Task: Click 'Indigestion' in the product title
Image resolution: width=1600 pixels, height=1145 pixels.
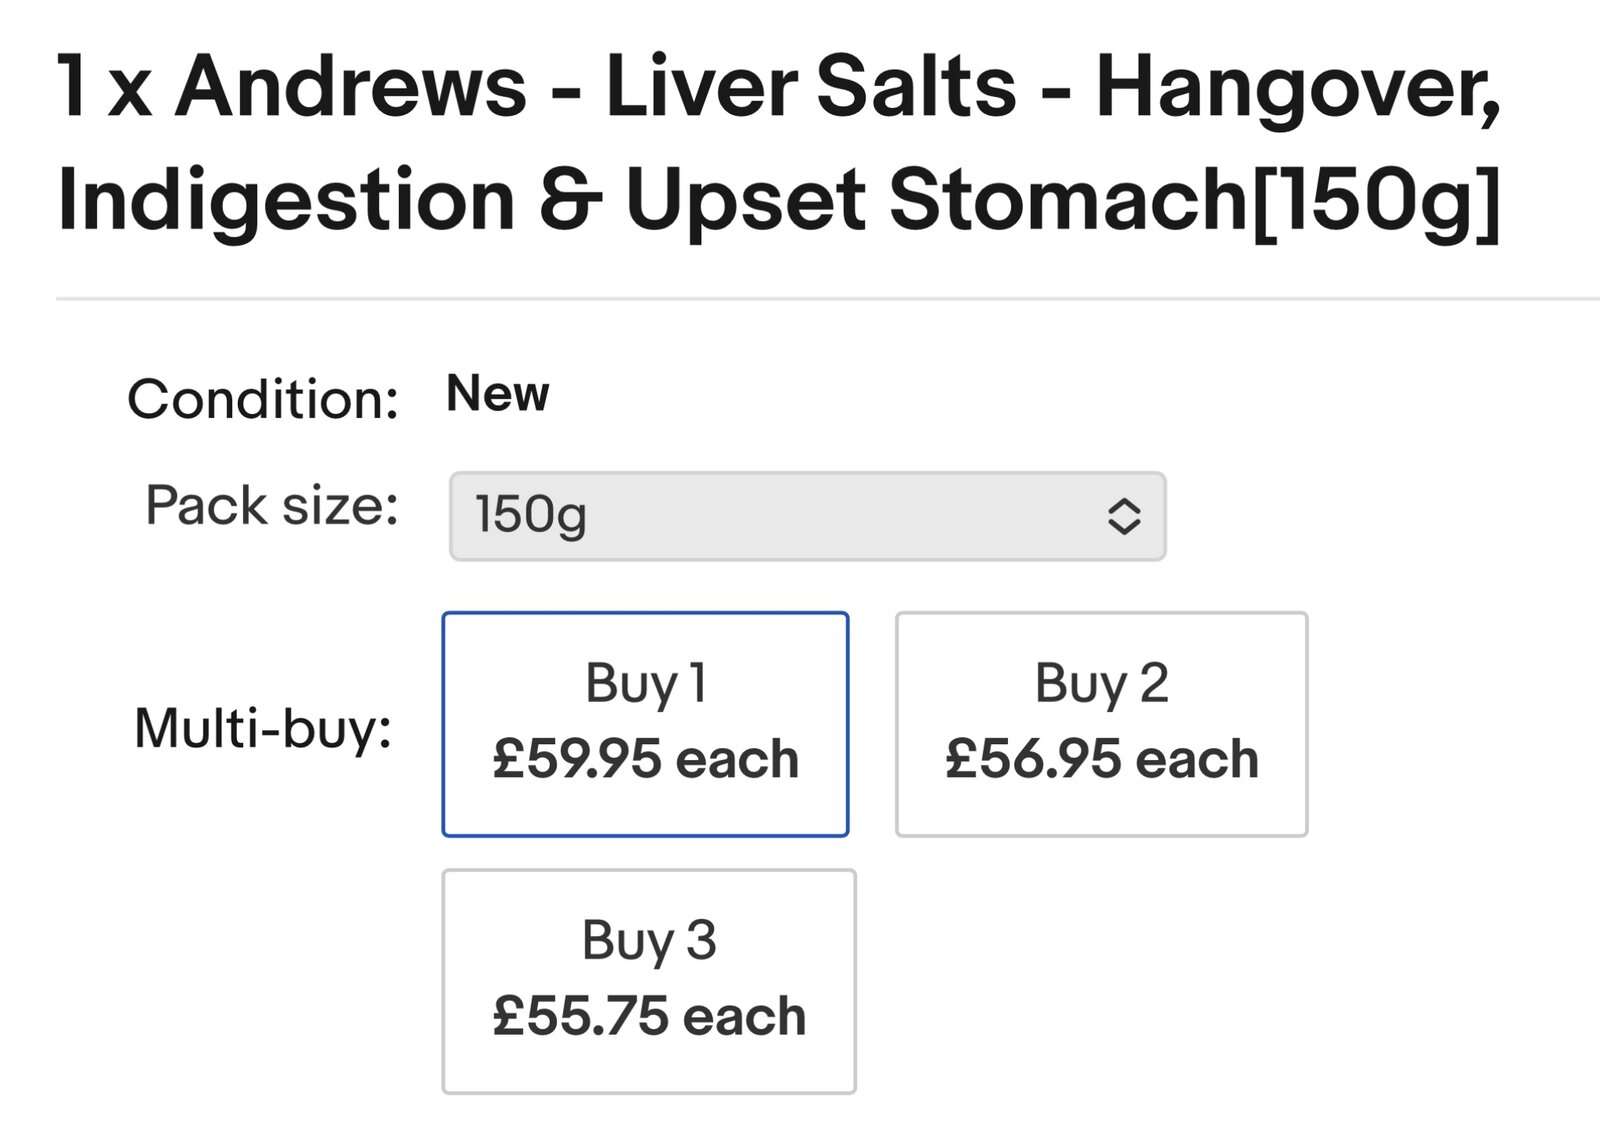Action: [x=286, y=200]
